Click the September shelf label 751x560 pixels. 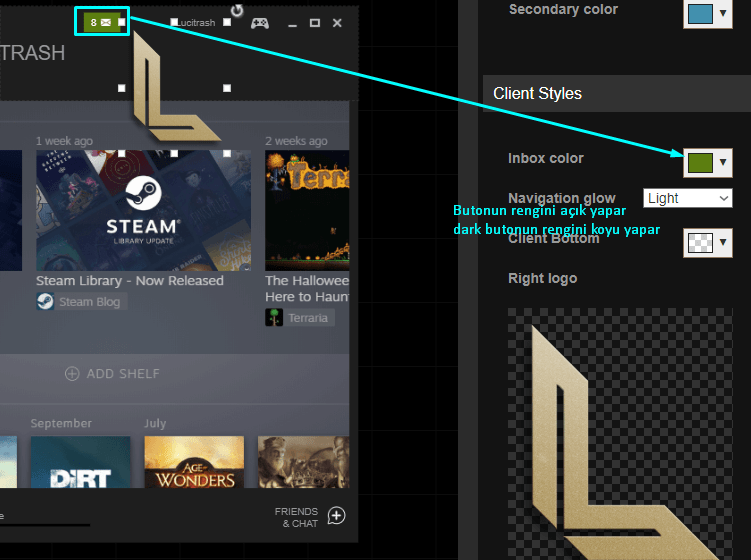click(61, 423)
